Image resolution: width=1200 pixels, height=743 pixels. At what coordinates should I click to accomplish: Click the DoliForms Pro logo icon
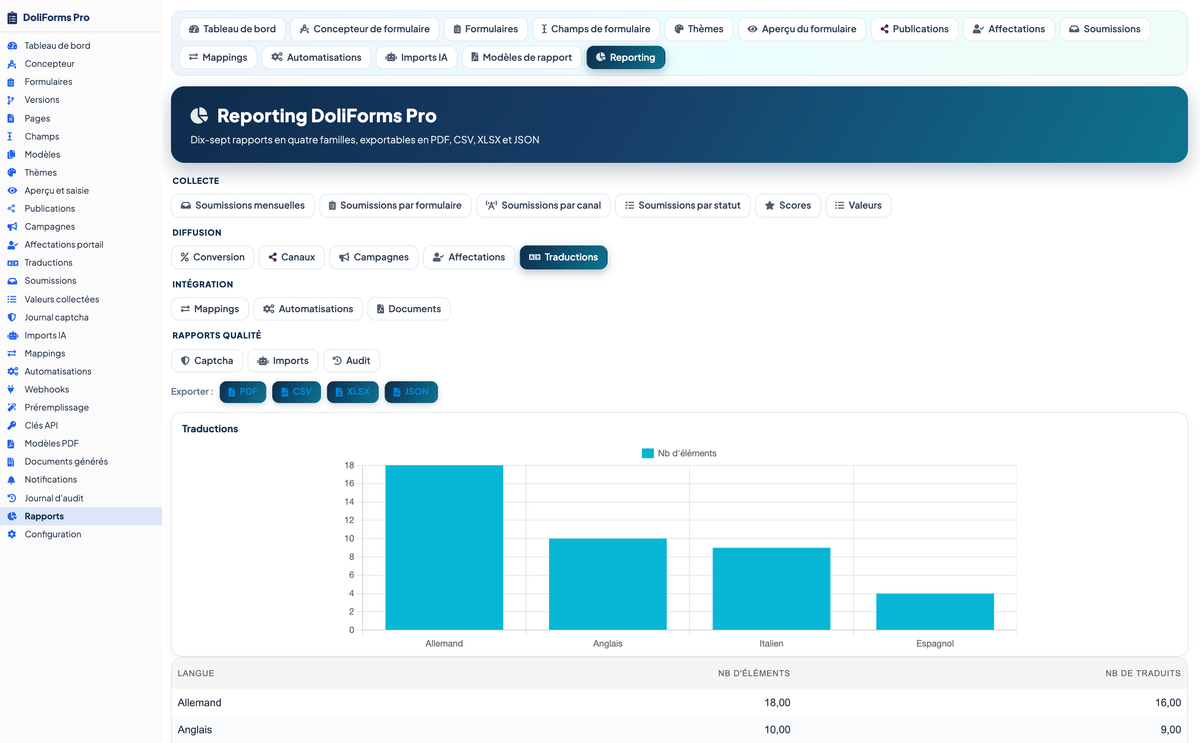click(12, 17)
